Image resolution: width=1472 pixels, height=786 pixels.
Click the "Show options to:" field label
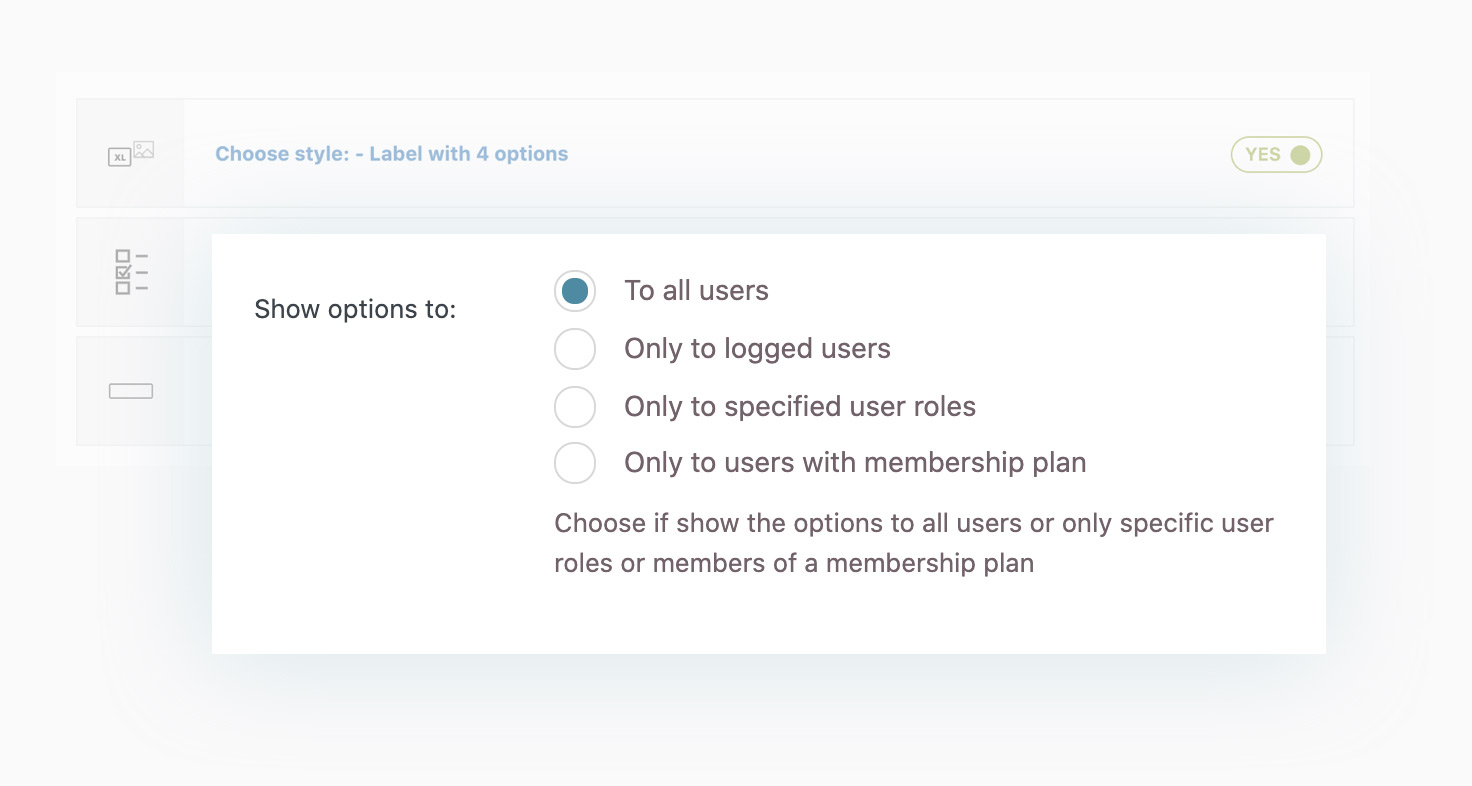point(355,309)
